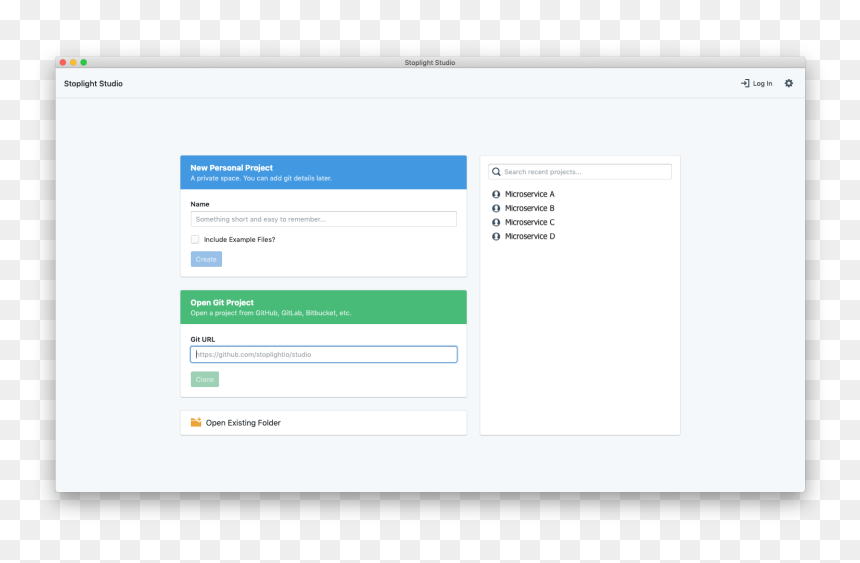Focus the Git URL input field
The image size is (860, 563).
point(324,354)
